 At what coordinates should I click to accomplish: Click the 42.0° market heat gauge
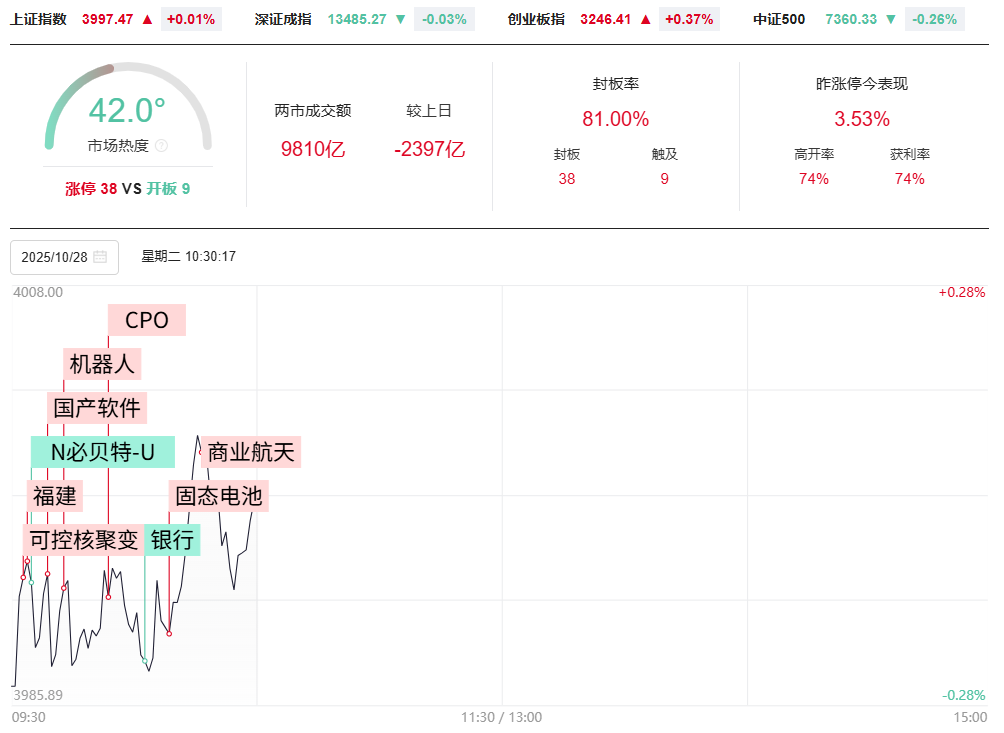[x=127, y=110]
